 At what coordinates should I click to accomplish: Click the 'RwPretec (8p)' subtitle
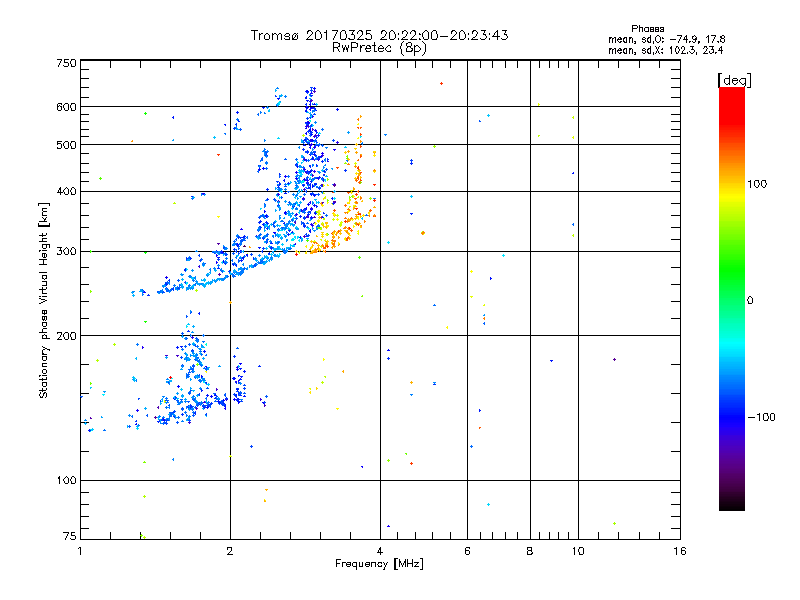click(379, 48)
